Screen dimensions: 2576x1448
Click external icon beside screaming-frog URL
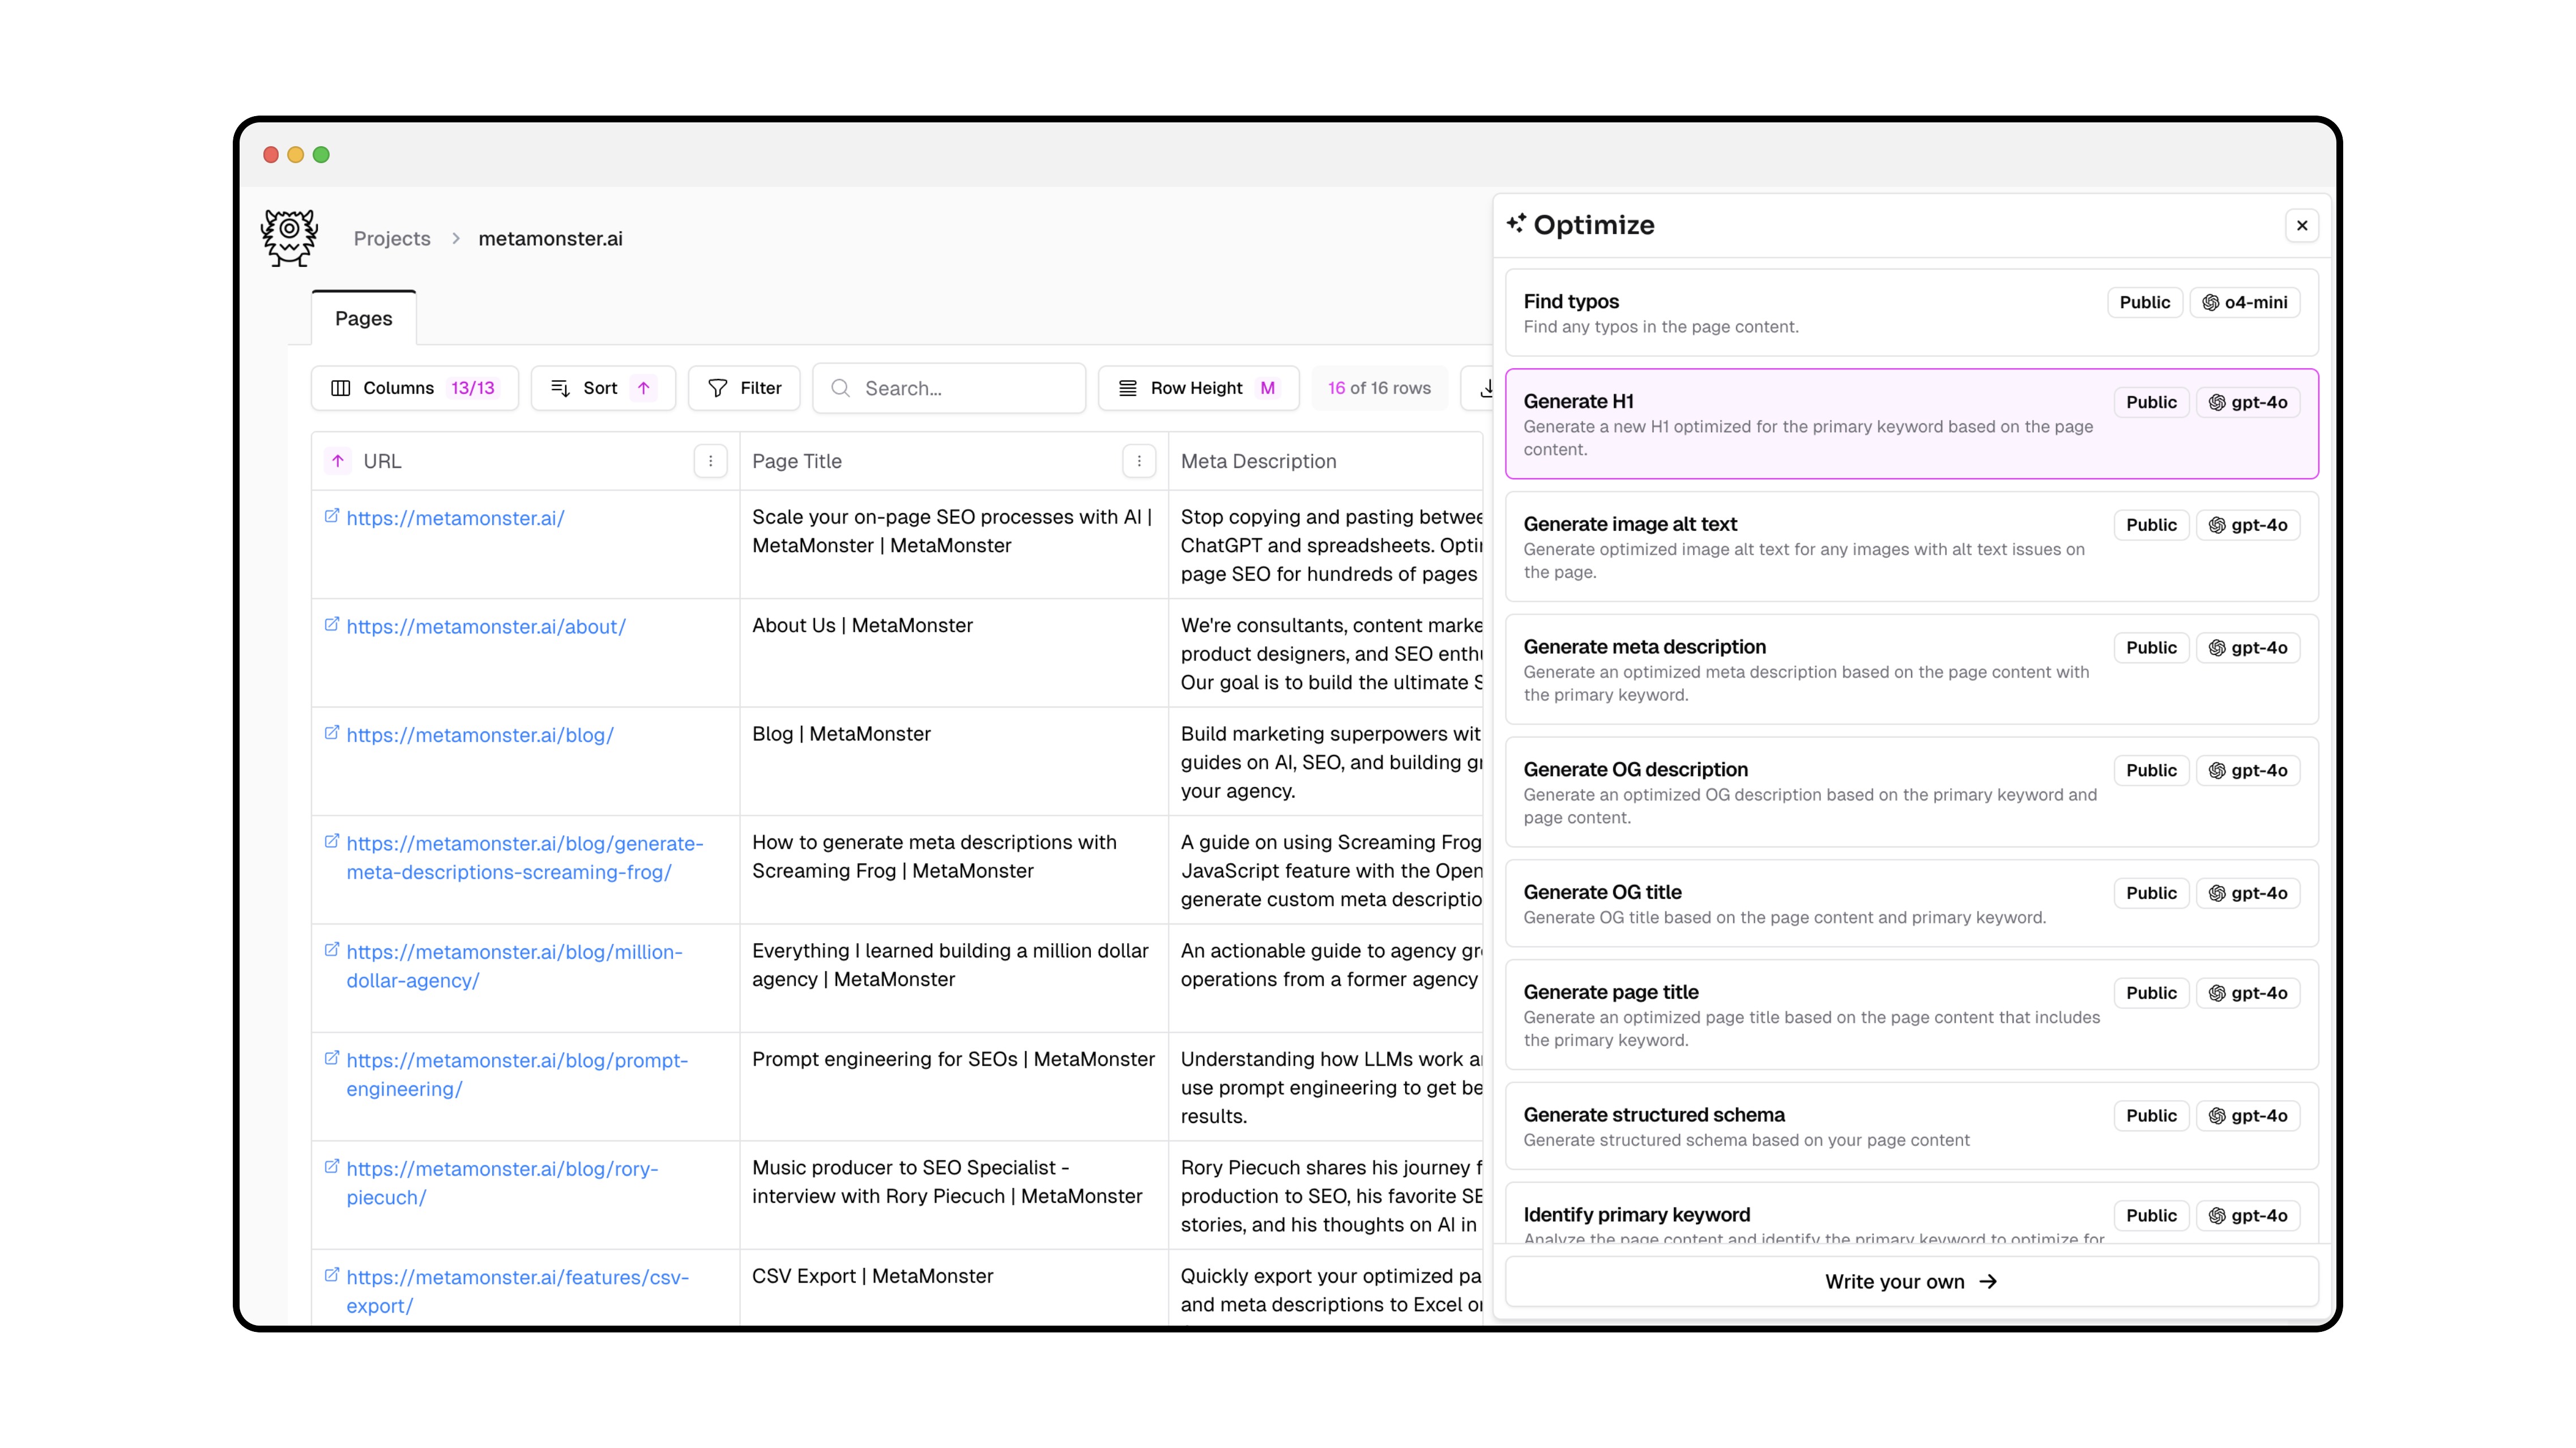(332, 842)
